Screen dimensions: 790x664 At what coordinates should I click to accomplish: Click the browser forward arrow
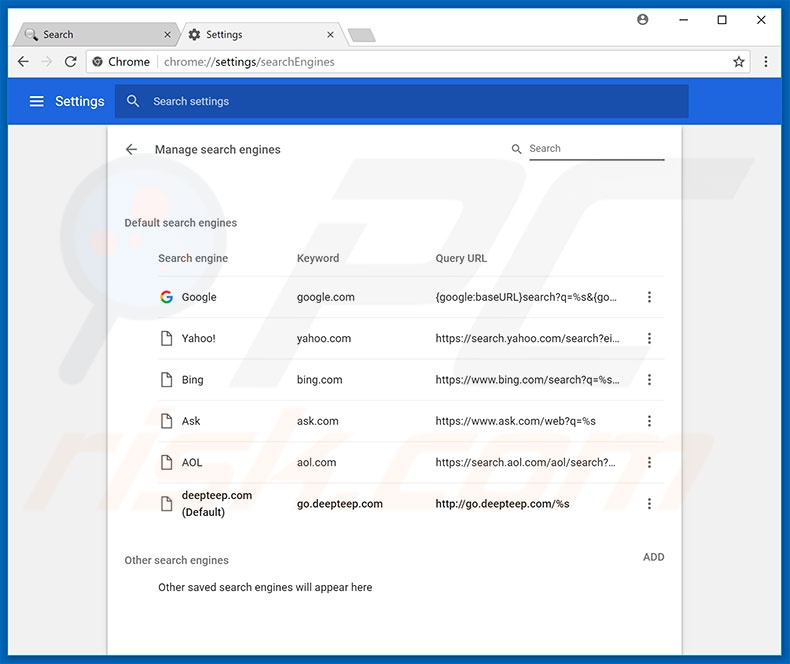(x=47, y=61)
